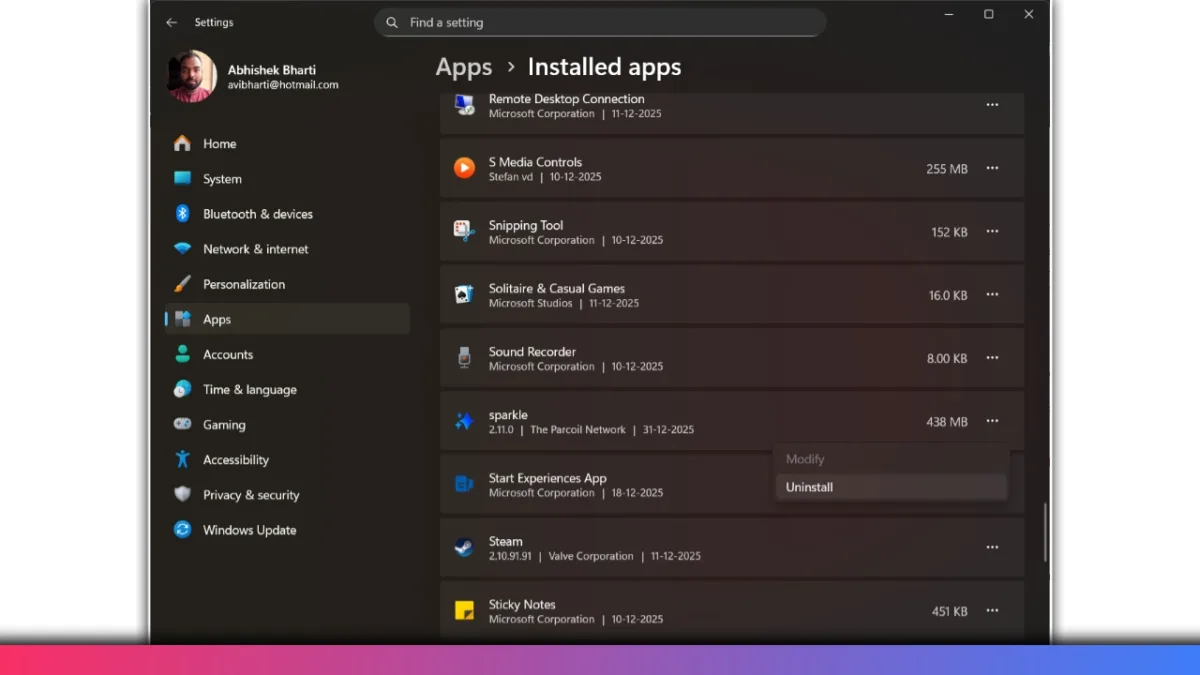Click the 16.0 KB size value
Image resolution: width=1200 pixels, height=675 pixels.
(948, 295)
